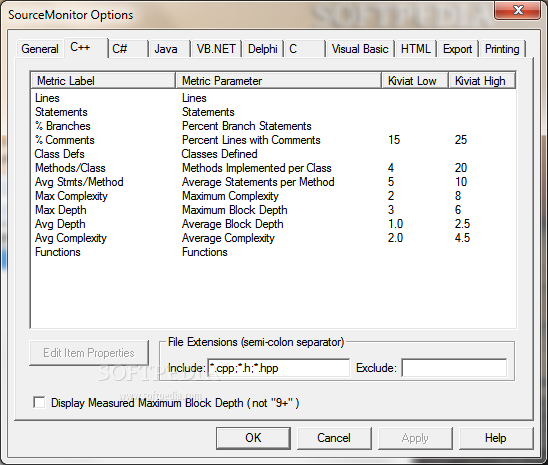Select the C language tab
The height and width of the screenshot is (465, 548).
click(305, 49)
